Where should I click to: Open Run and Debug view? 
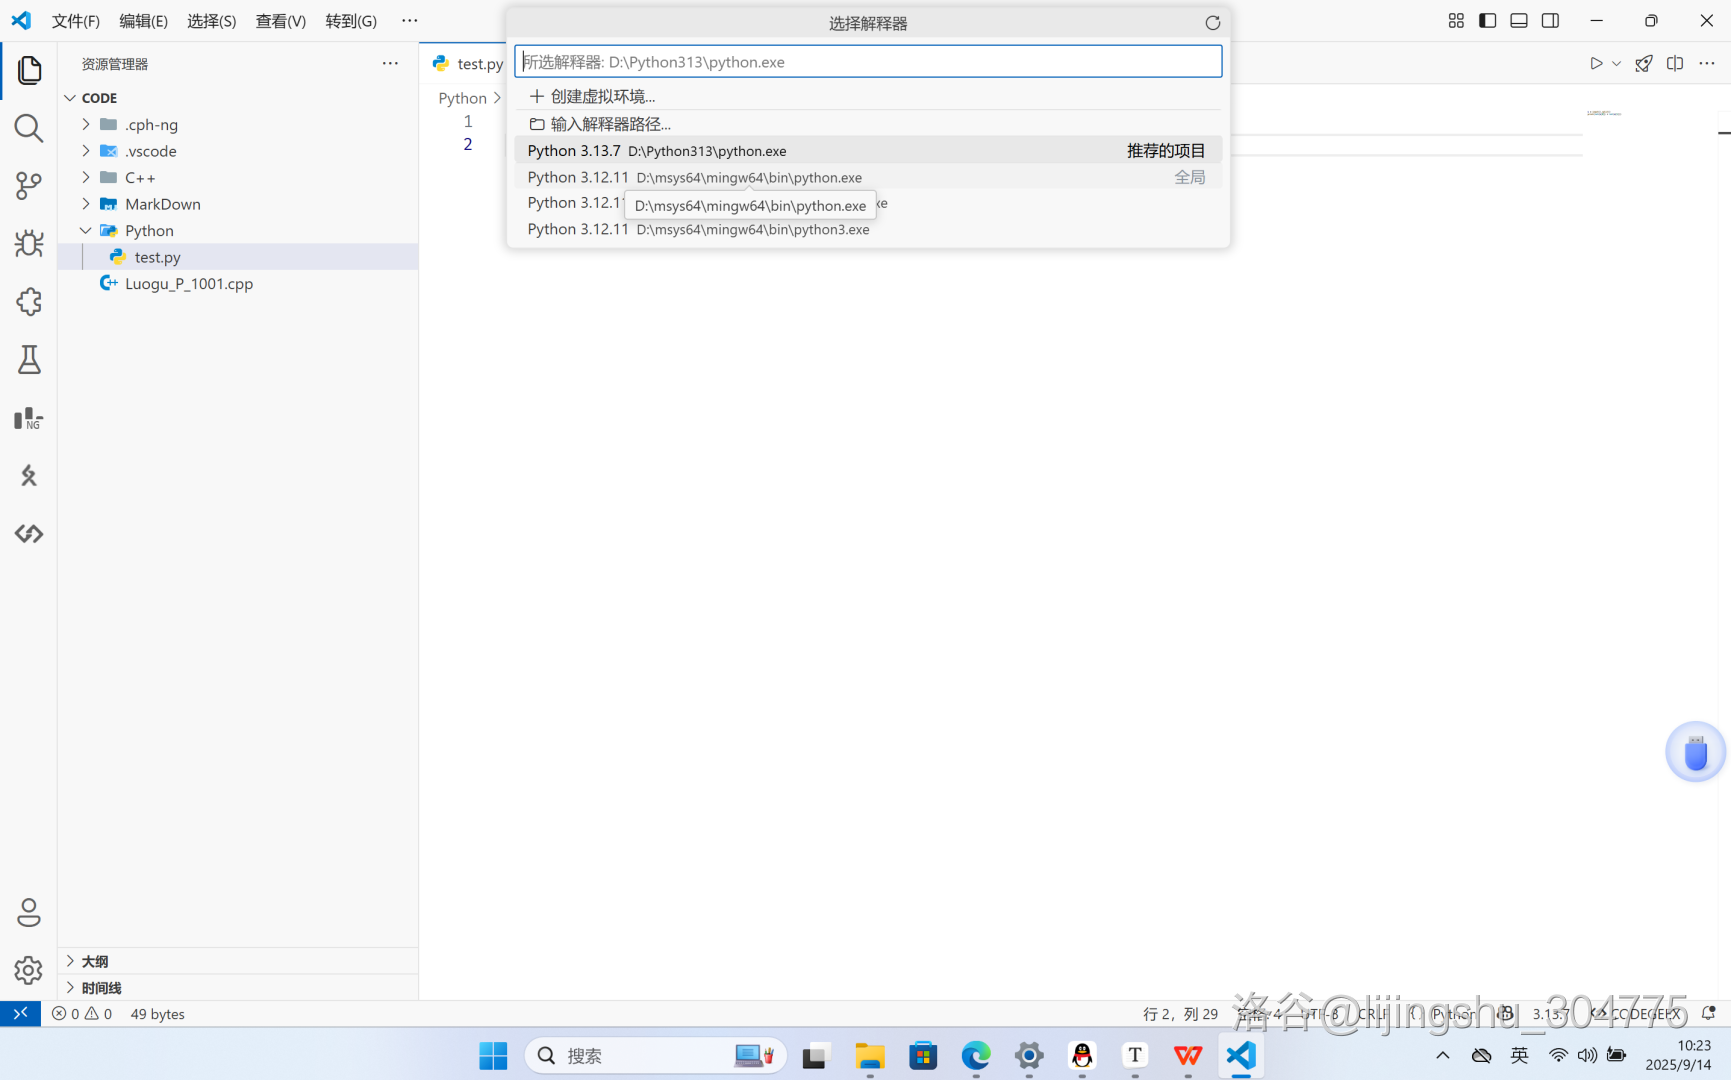(x=28, y=244)
